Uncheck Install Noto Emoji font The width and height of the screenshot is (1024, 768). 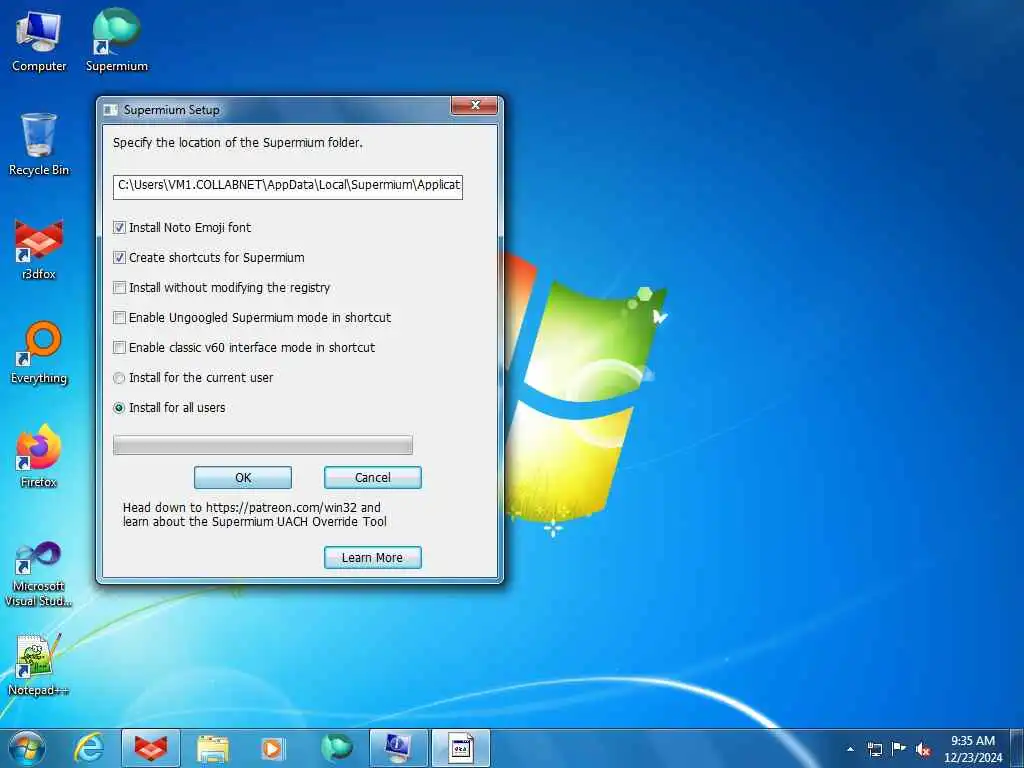pos(119,227)
